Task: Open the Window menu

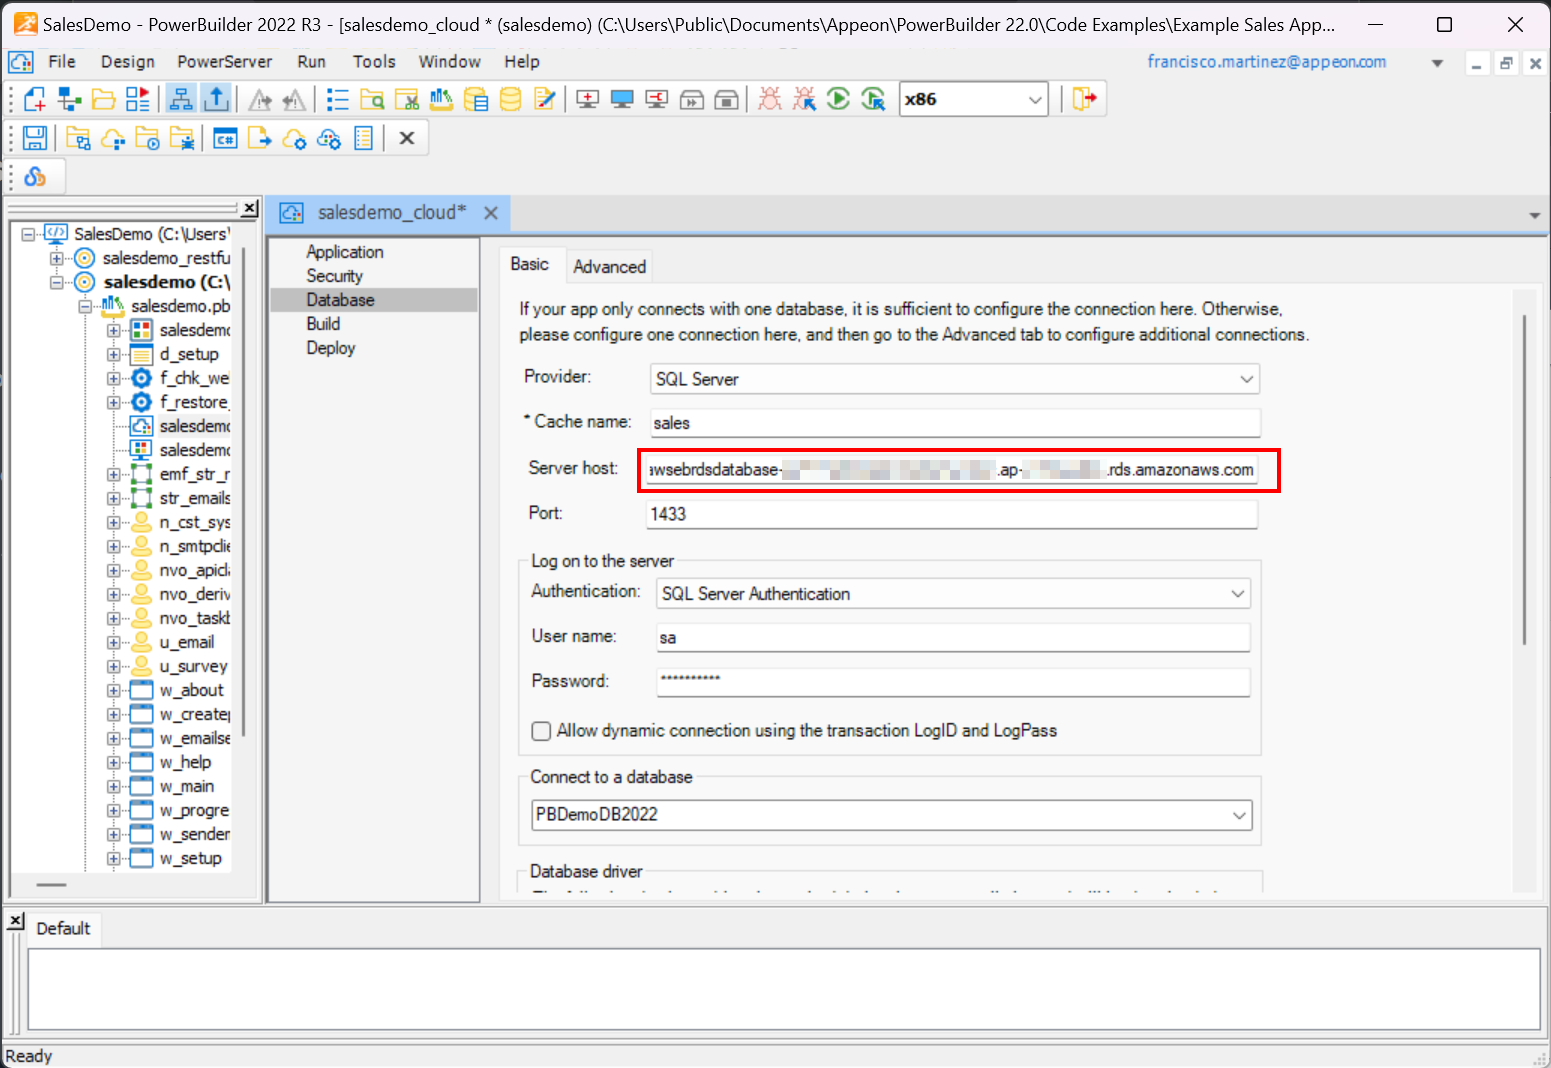Action: [450, 62]
